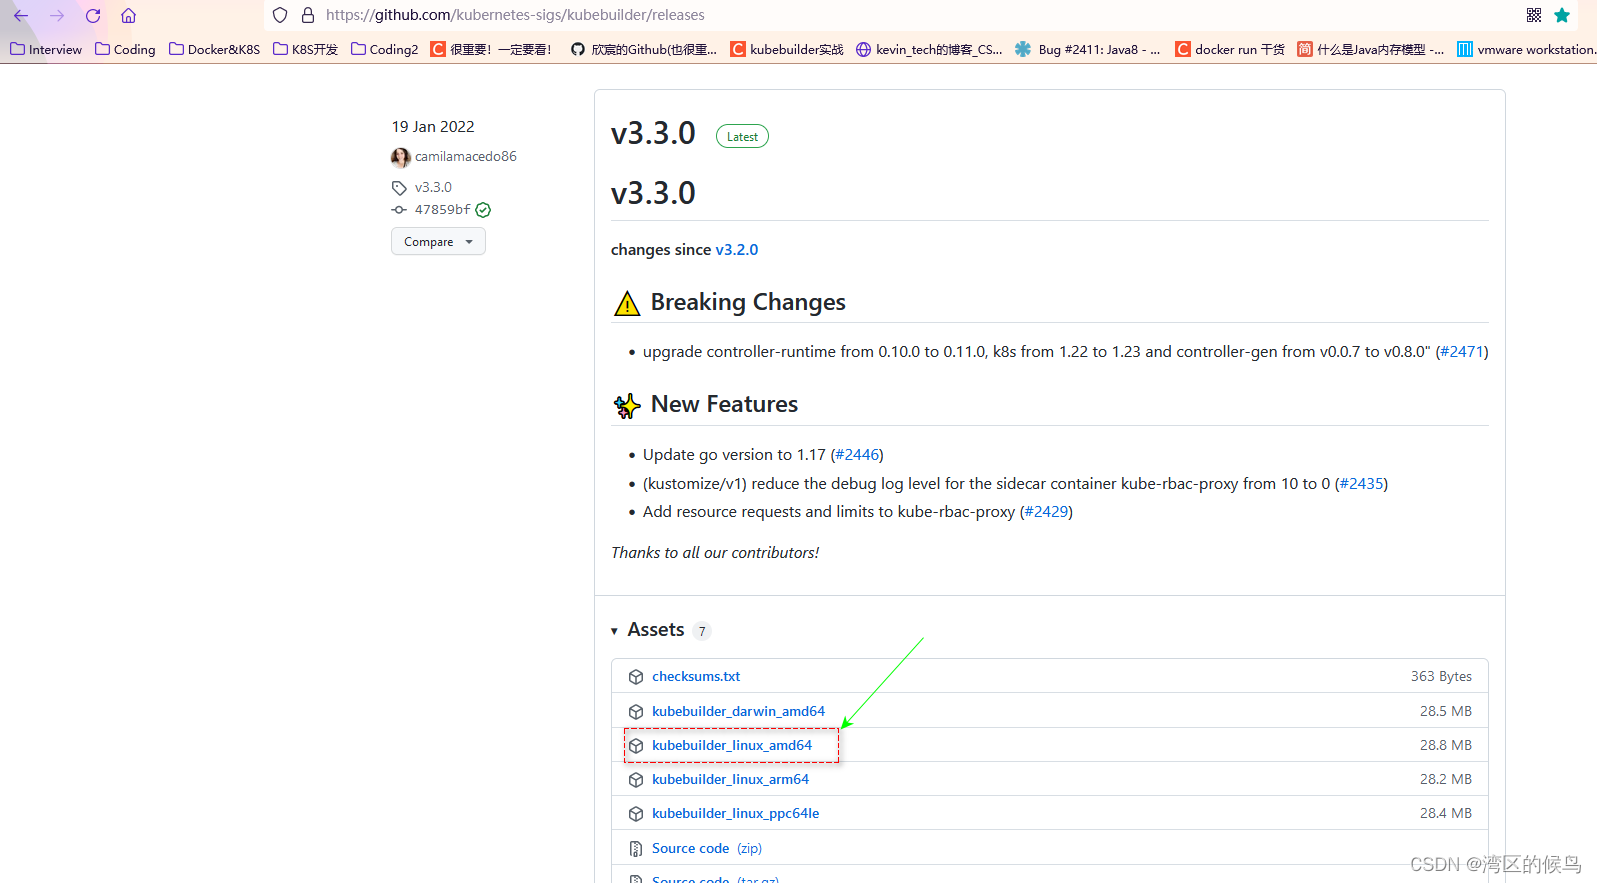This screenshot has height=883, width=1597.
Task: Collapse the Assets section triangle
Action: coord(614,631)
